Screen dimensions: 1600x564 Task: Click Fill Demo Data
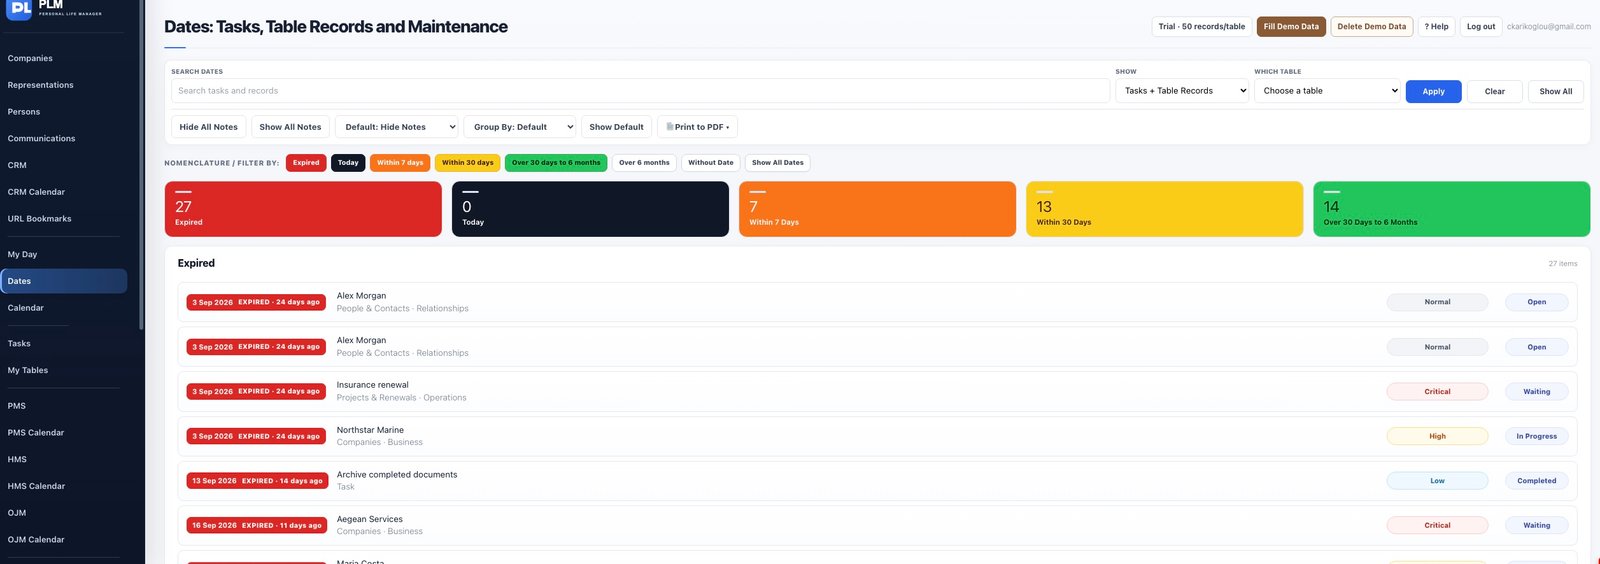pyautogui.click(x=1291, y=26)
